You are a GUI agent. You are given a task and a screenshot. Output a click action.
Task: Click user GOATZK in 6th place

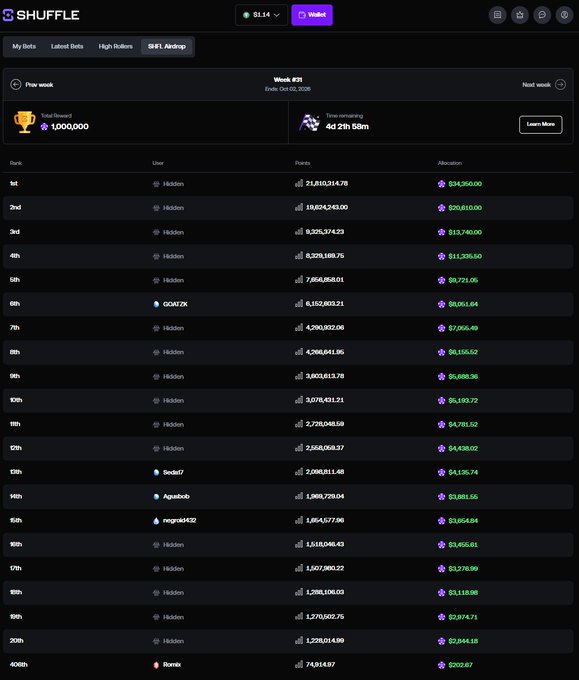click(x=175, y=304)
